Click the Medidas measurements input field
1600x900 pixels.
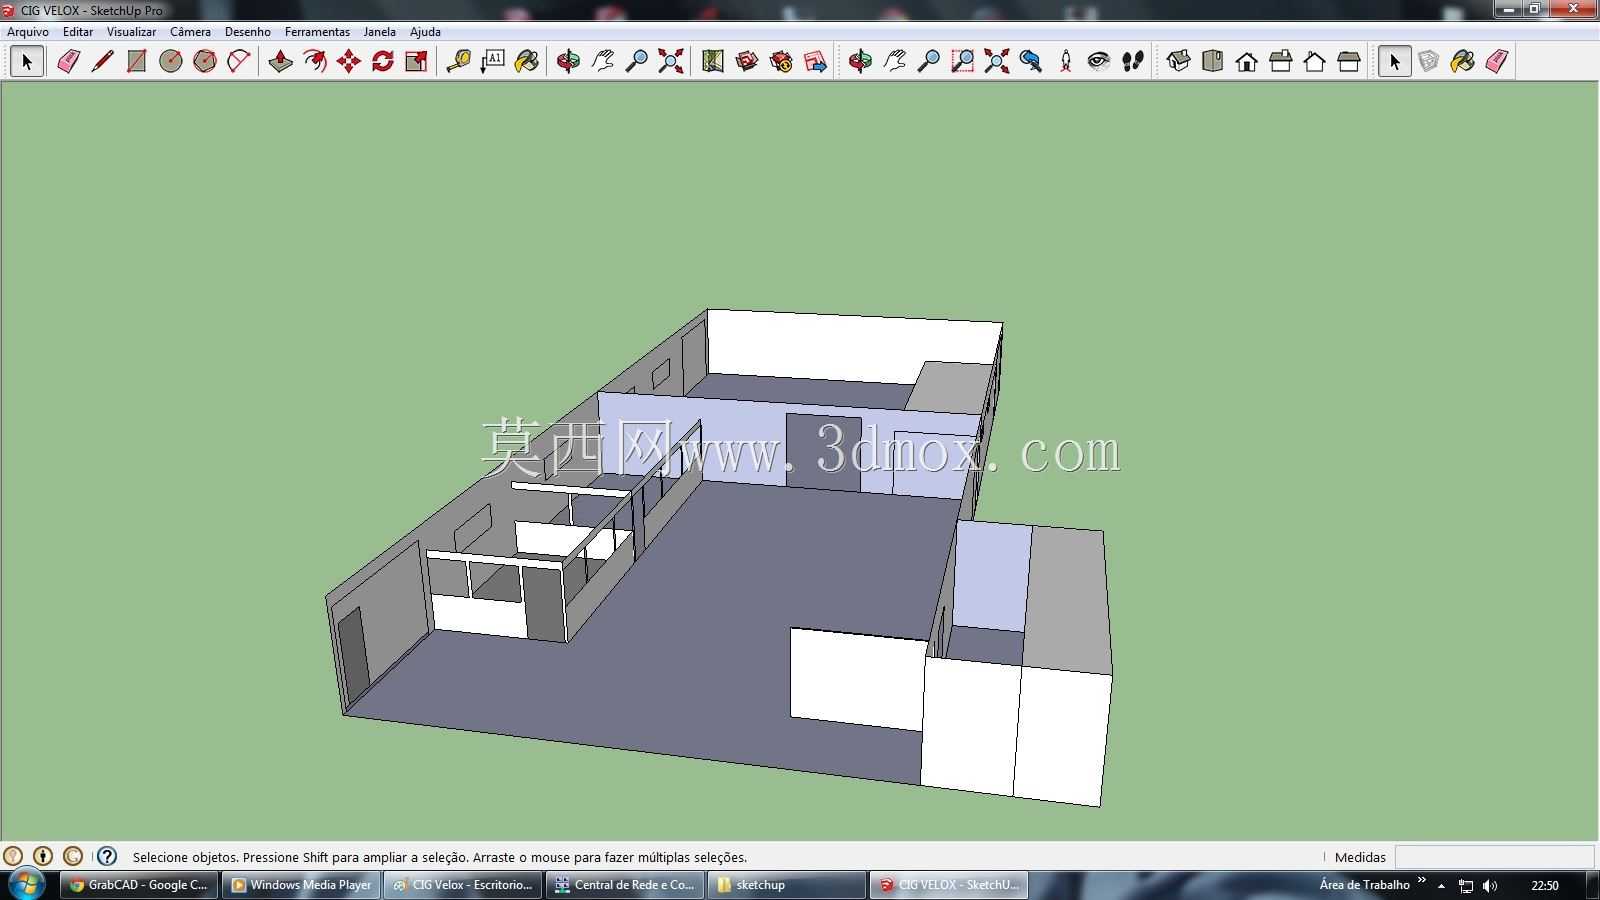[x=1494, y=857]
